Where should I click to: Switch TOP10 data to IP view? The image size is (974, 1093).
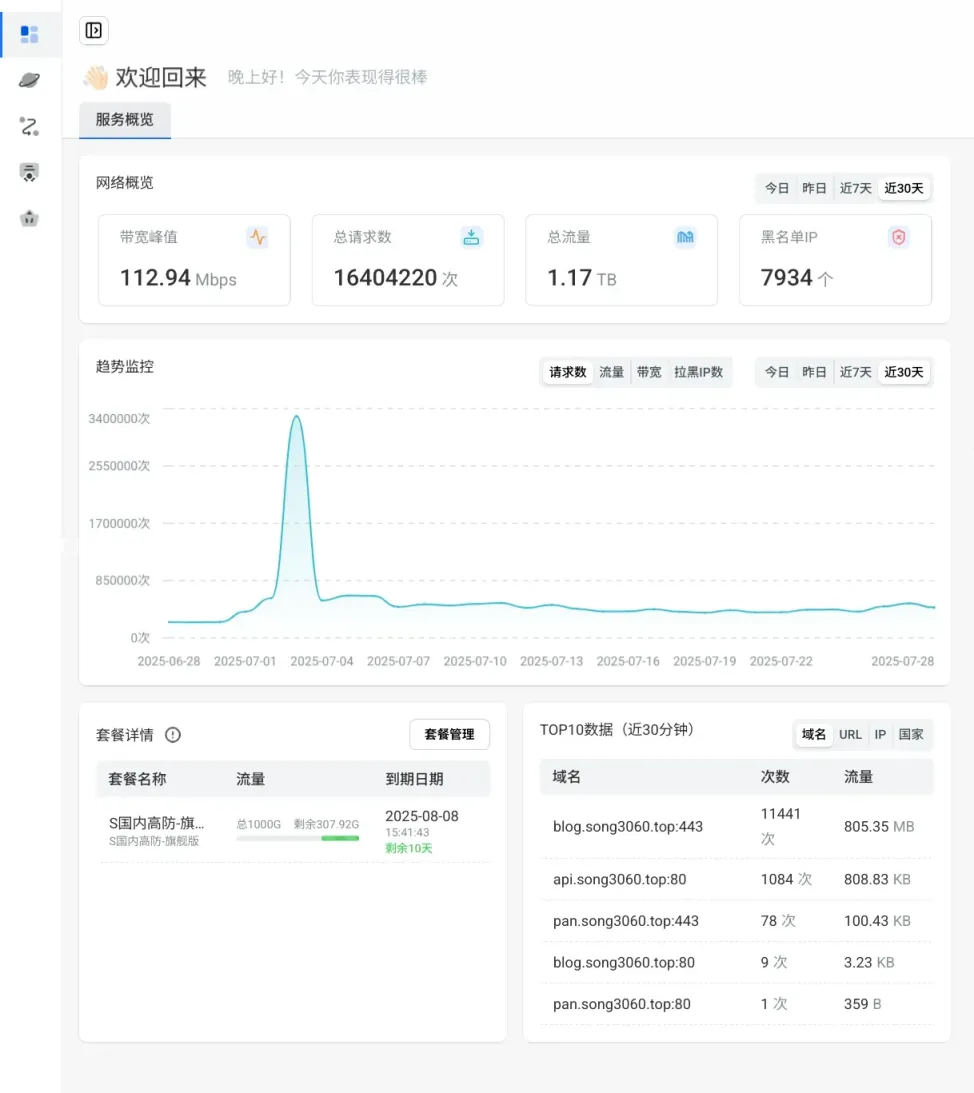[879, 734]
